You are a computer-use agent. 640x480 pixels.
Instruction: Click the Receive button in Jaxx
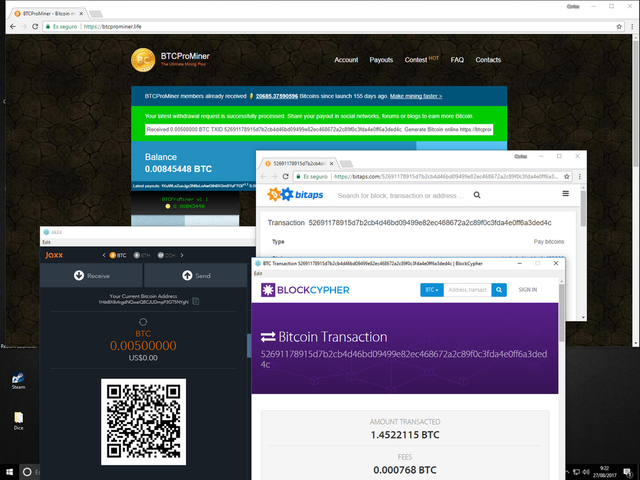pos(91,276)
